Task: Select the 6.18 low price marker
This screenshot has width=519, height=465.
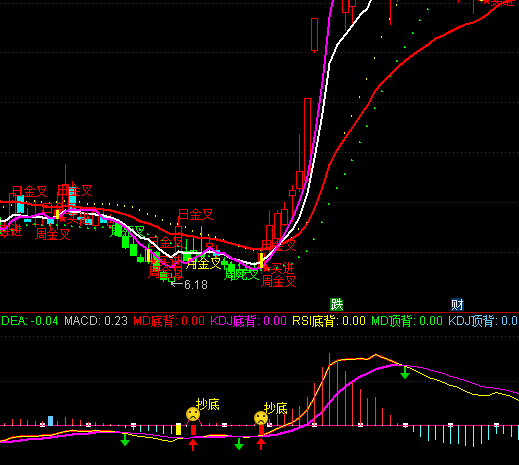Action: tap(189, 284)
